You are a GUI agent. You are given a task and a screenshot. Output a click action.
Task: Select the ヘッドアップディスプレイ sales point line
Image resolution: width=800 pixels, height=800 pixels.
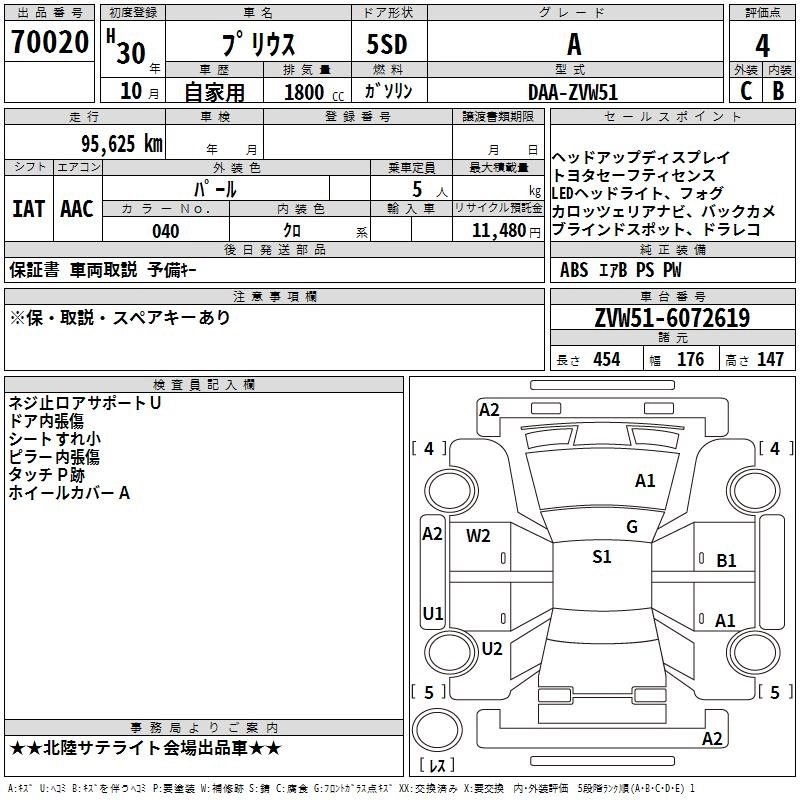(x=641, y=158)
